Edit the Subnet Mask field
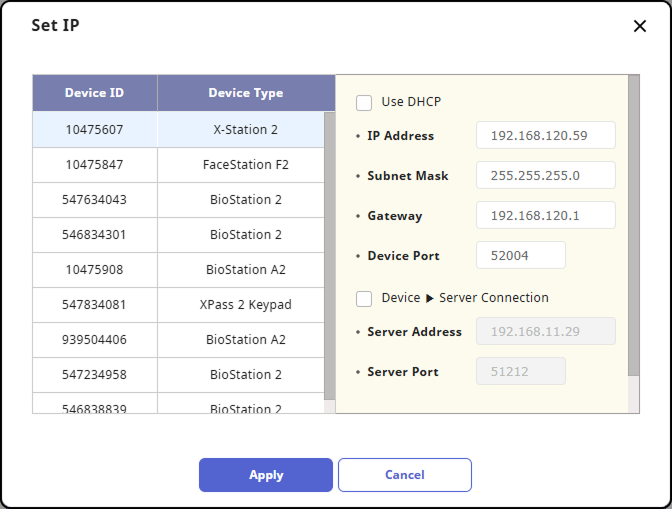 (545, 176)
